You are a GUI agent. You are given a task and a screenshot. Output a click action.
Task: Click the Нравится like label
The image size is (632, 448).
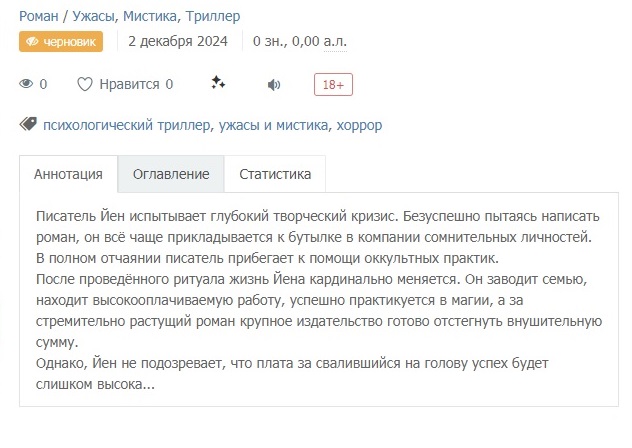[x=129, y=84]
